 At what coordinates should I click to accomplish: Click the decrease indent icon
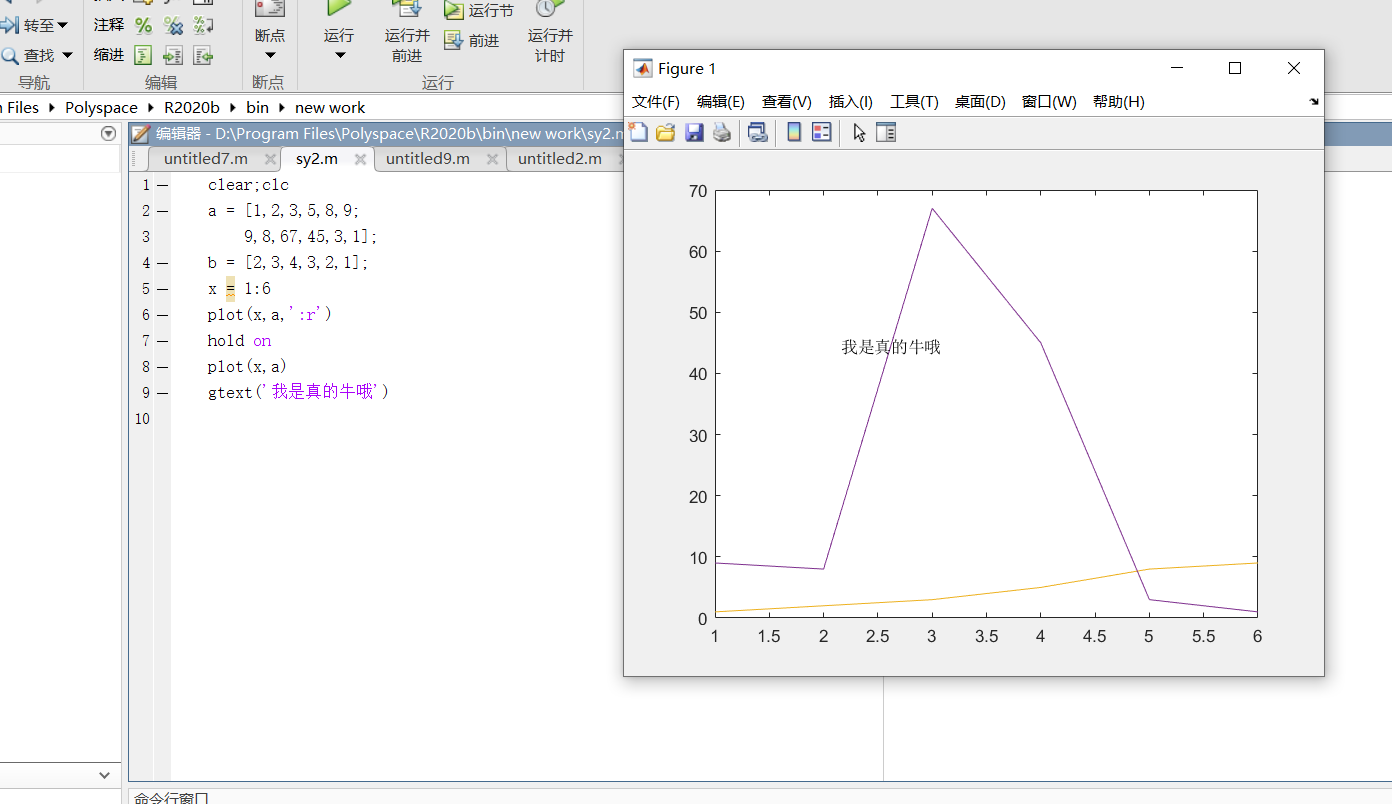[x=203, y=55]
